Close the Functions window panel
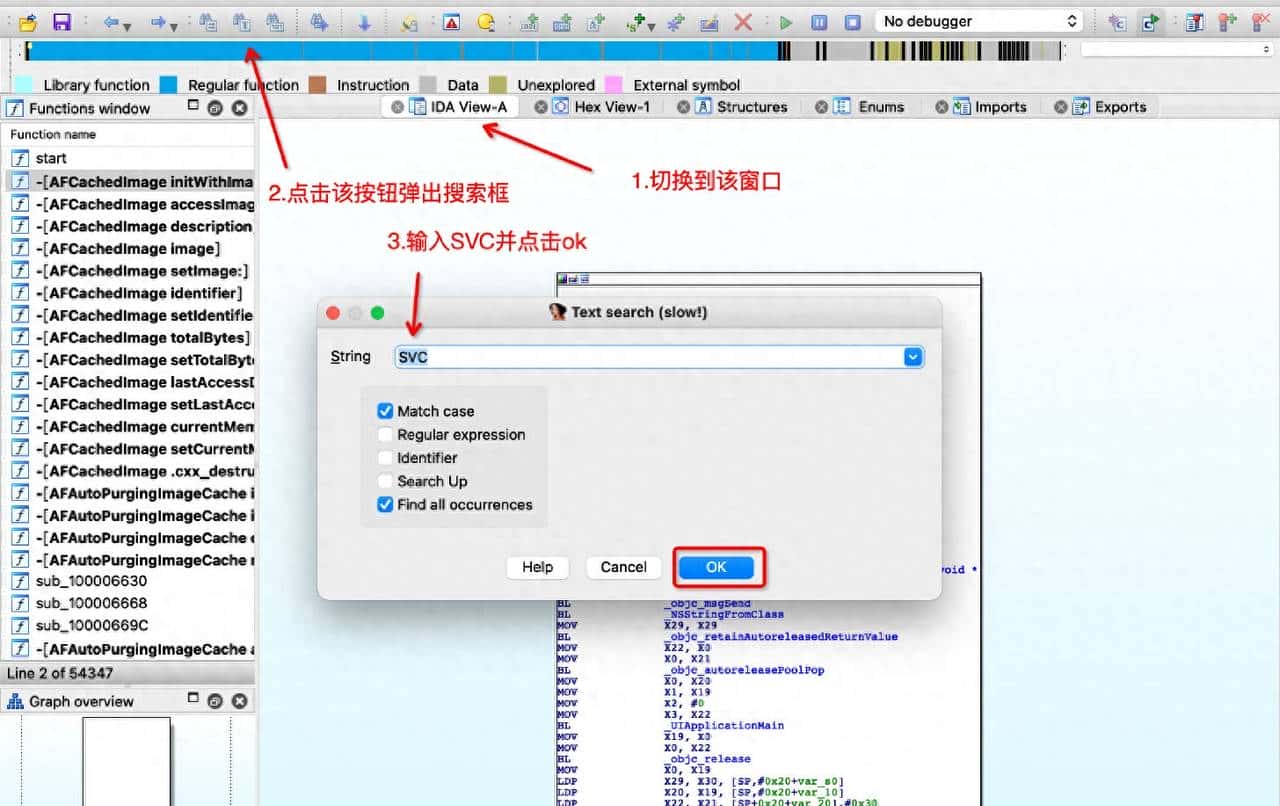The image size is (1280, 806). point(240,108)
